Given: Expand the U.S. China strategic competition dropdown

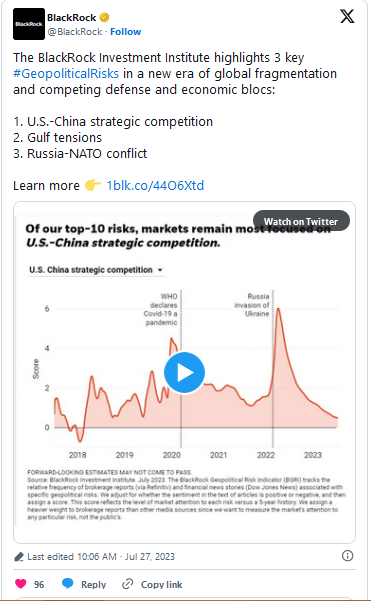Looking at the screenshot, I should pyautogui.click(x=96, y=270).
